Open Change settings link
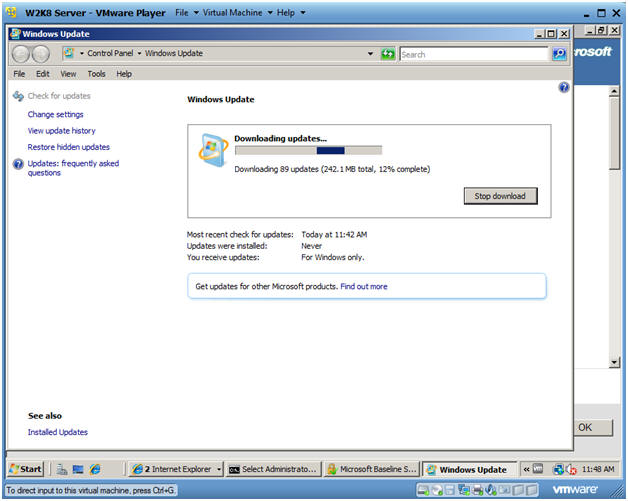The width and height of the screenshot is (628, 501). (x=56, y=115)
